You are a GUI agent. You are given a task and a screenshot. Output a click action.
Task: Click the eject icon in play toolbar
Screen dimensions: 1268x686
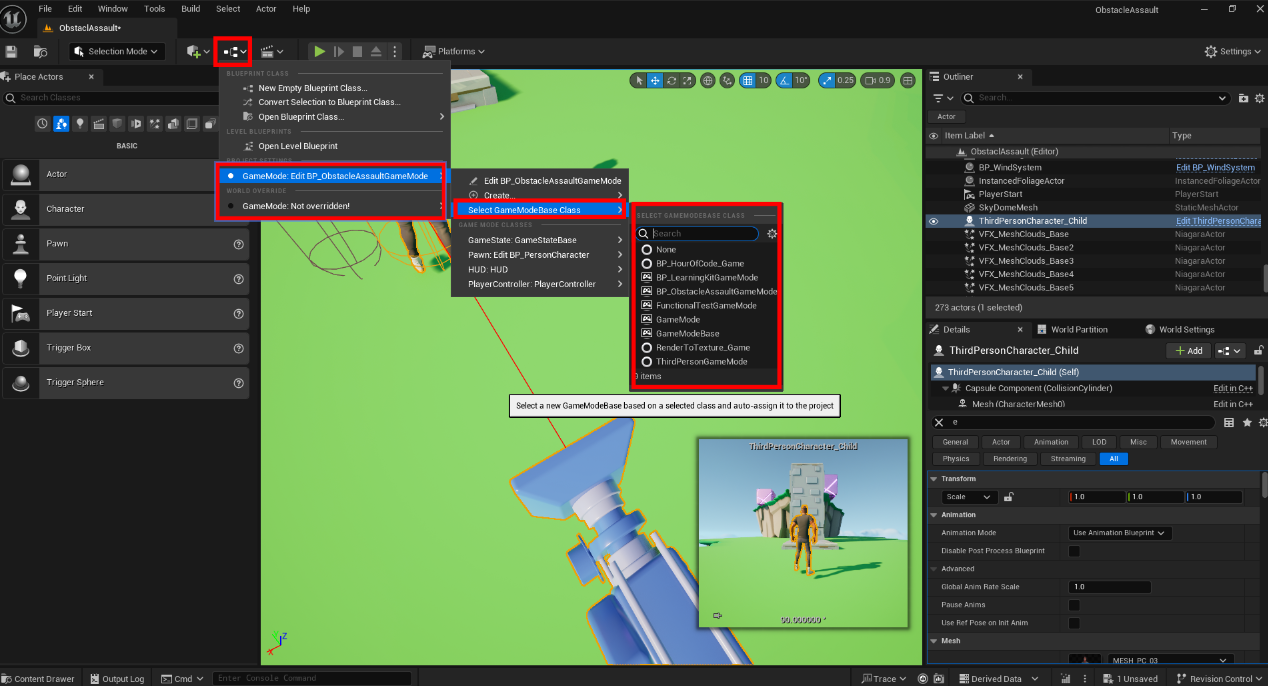coord(376,51)
